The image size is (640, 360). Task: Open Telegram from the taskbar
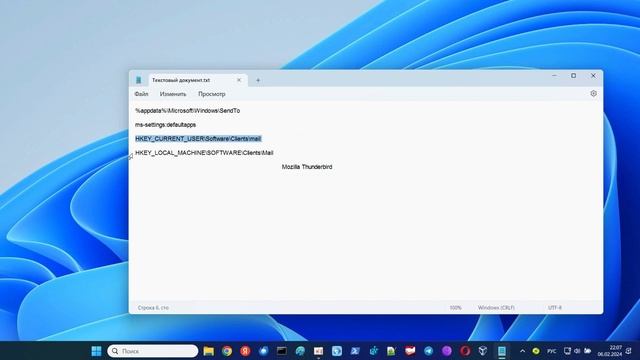pos(428,351)
